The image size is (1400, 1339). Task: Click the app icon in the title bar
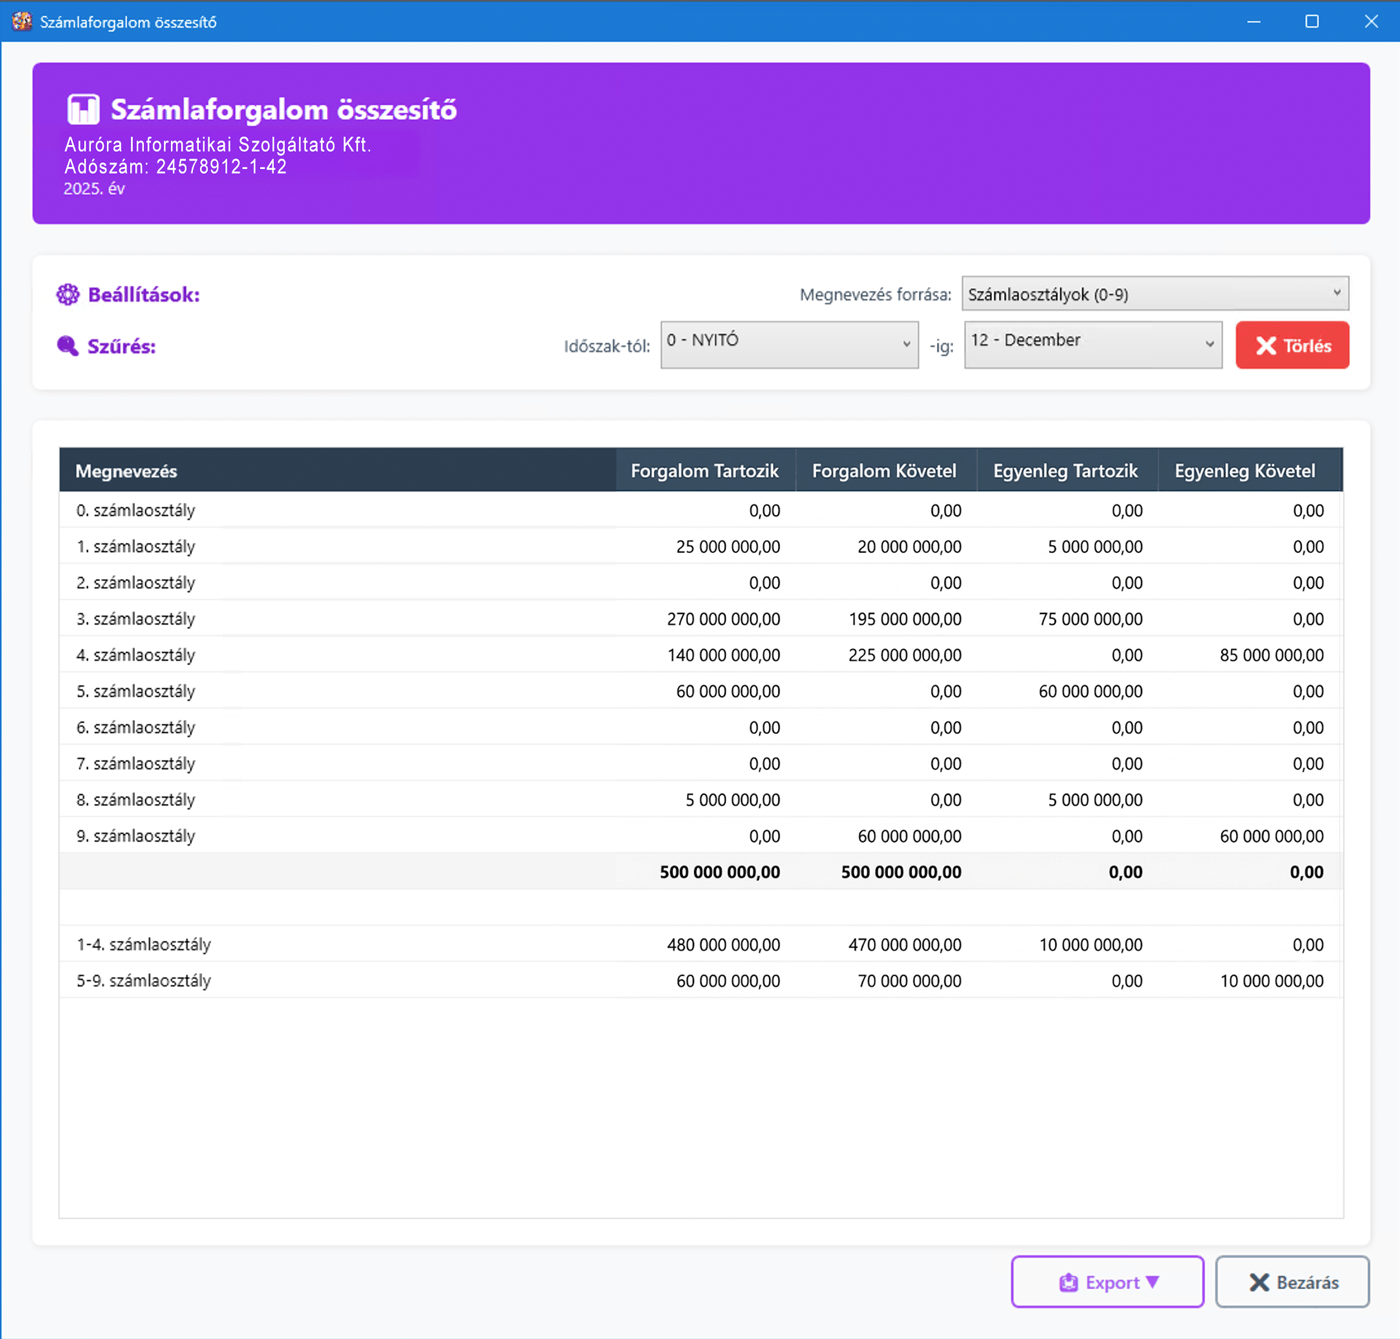(21, 21)
